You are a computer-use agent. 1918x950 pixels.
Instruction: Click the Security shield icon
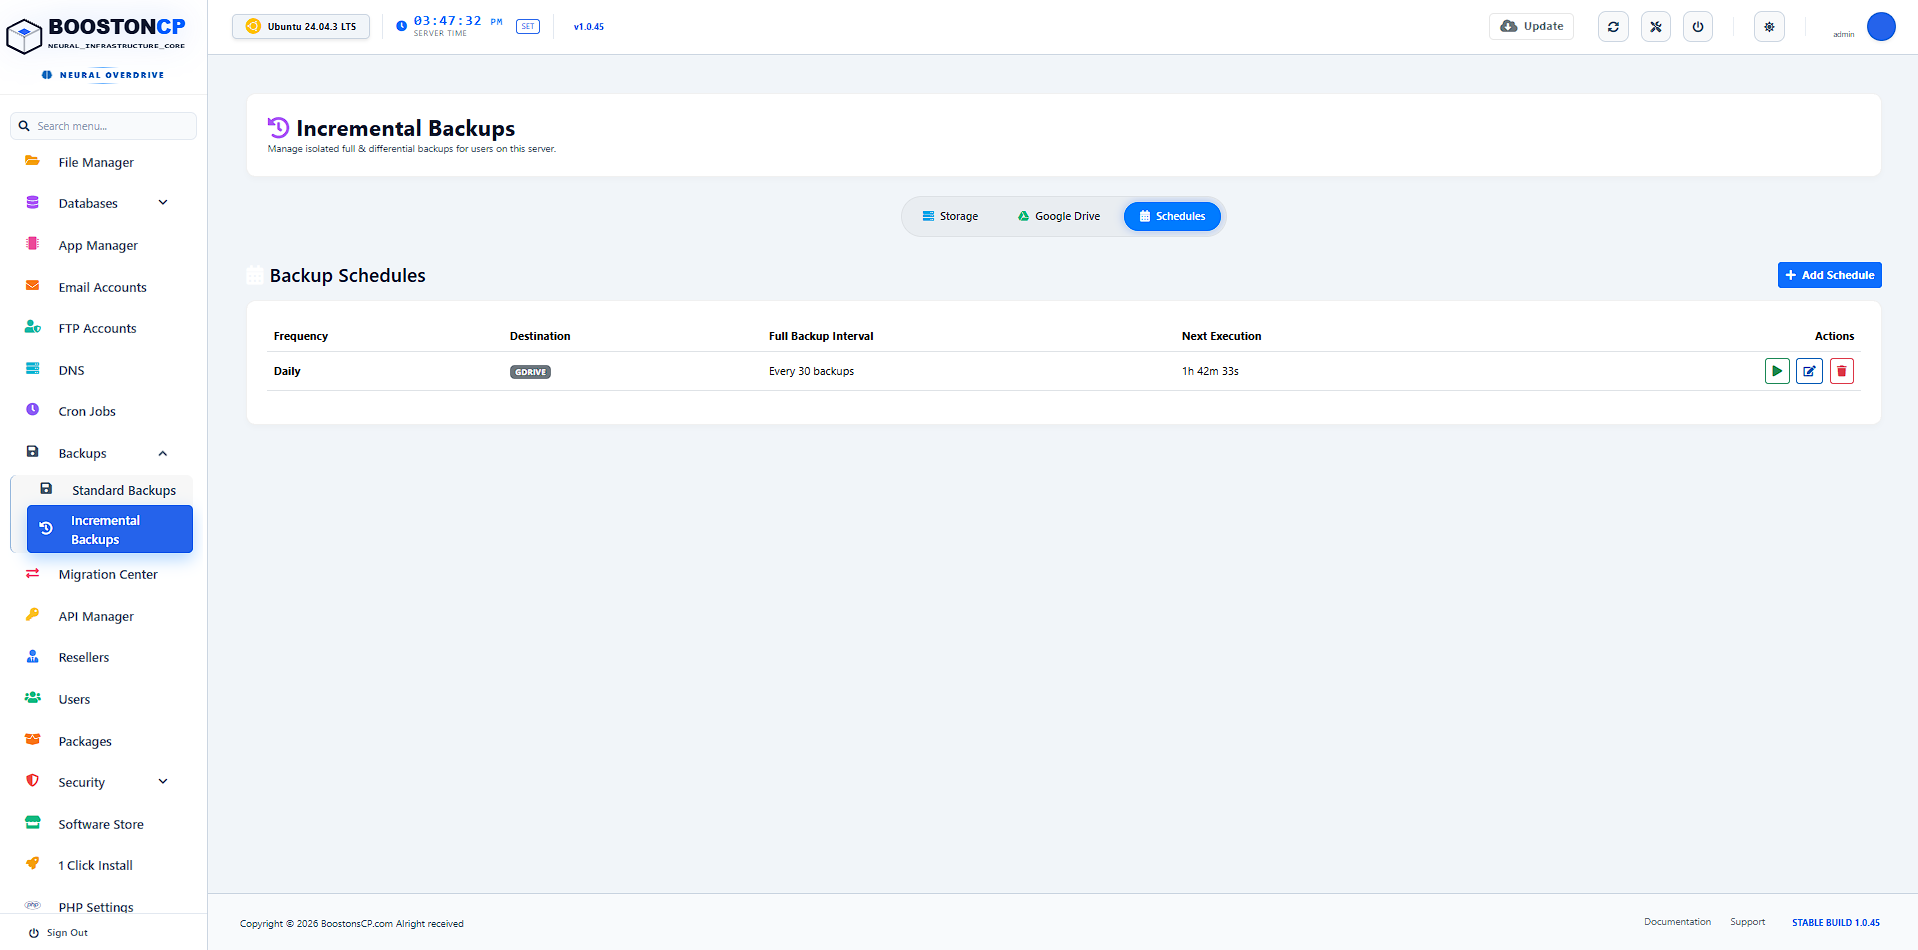(x=33, y=781)
